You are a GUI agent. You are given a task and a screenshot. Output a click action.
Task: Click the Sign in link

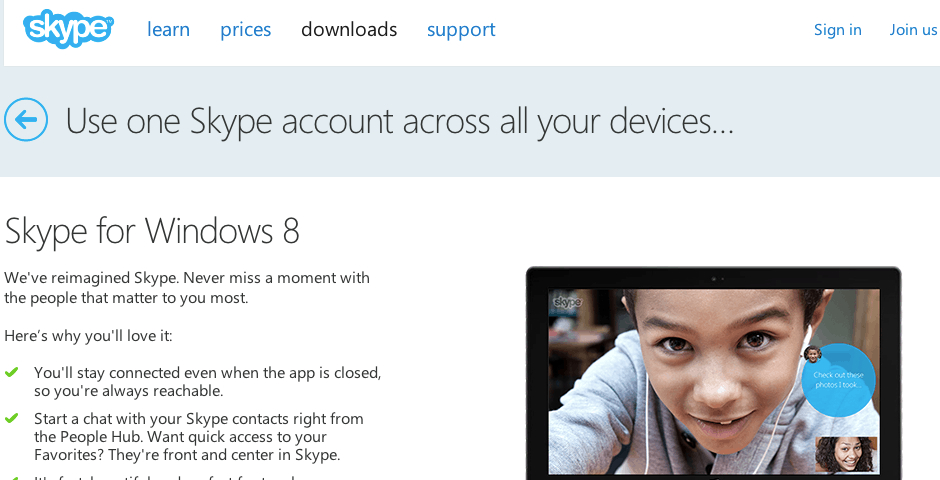pyautogui.click(x=837, y=29)
